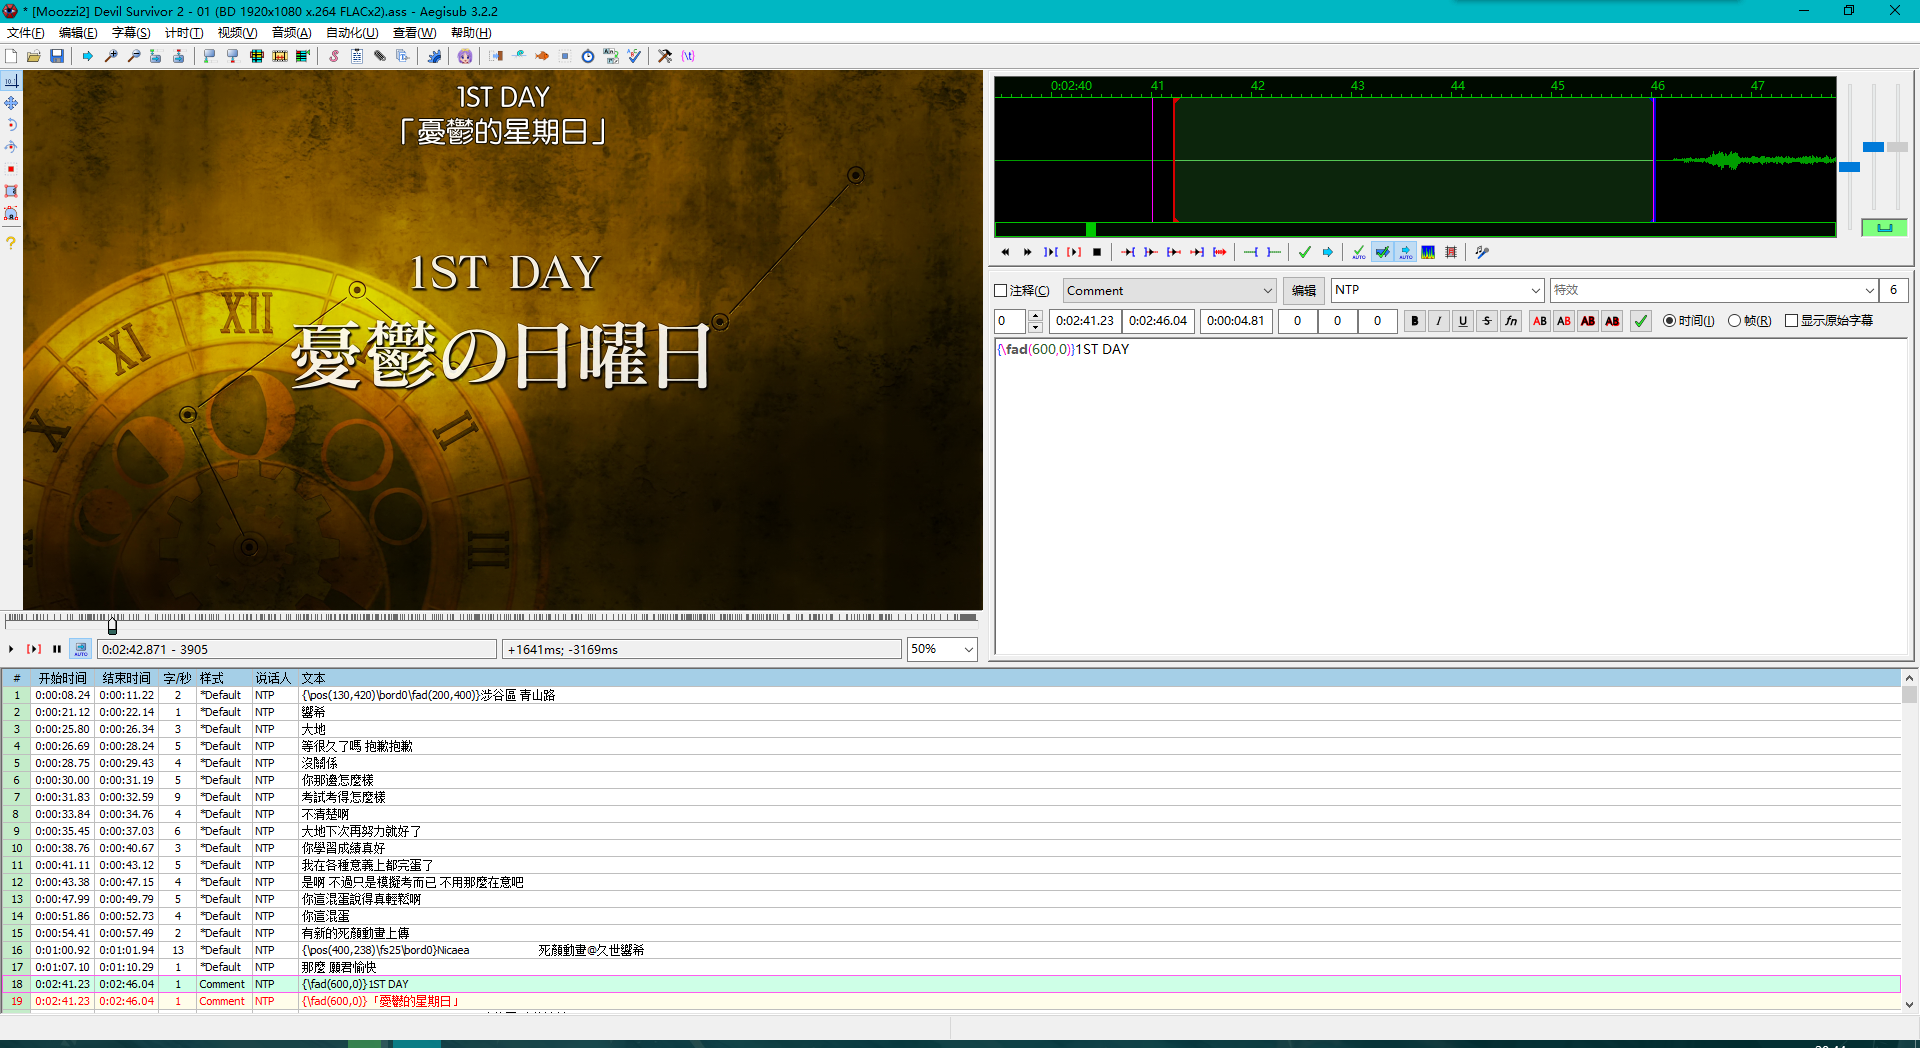Click the 编辑 style edit button
This screenshot has width=1920, height=1048.
click(x=1304, y=291)
